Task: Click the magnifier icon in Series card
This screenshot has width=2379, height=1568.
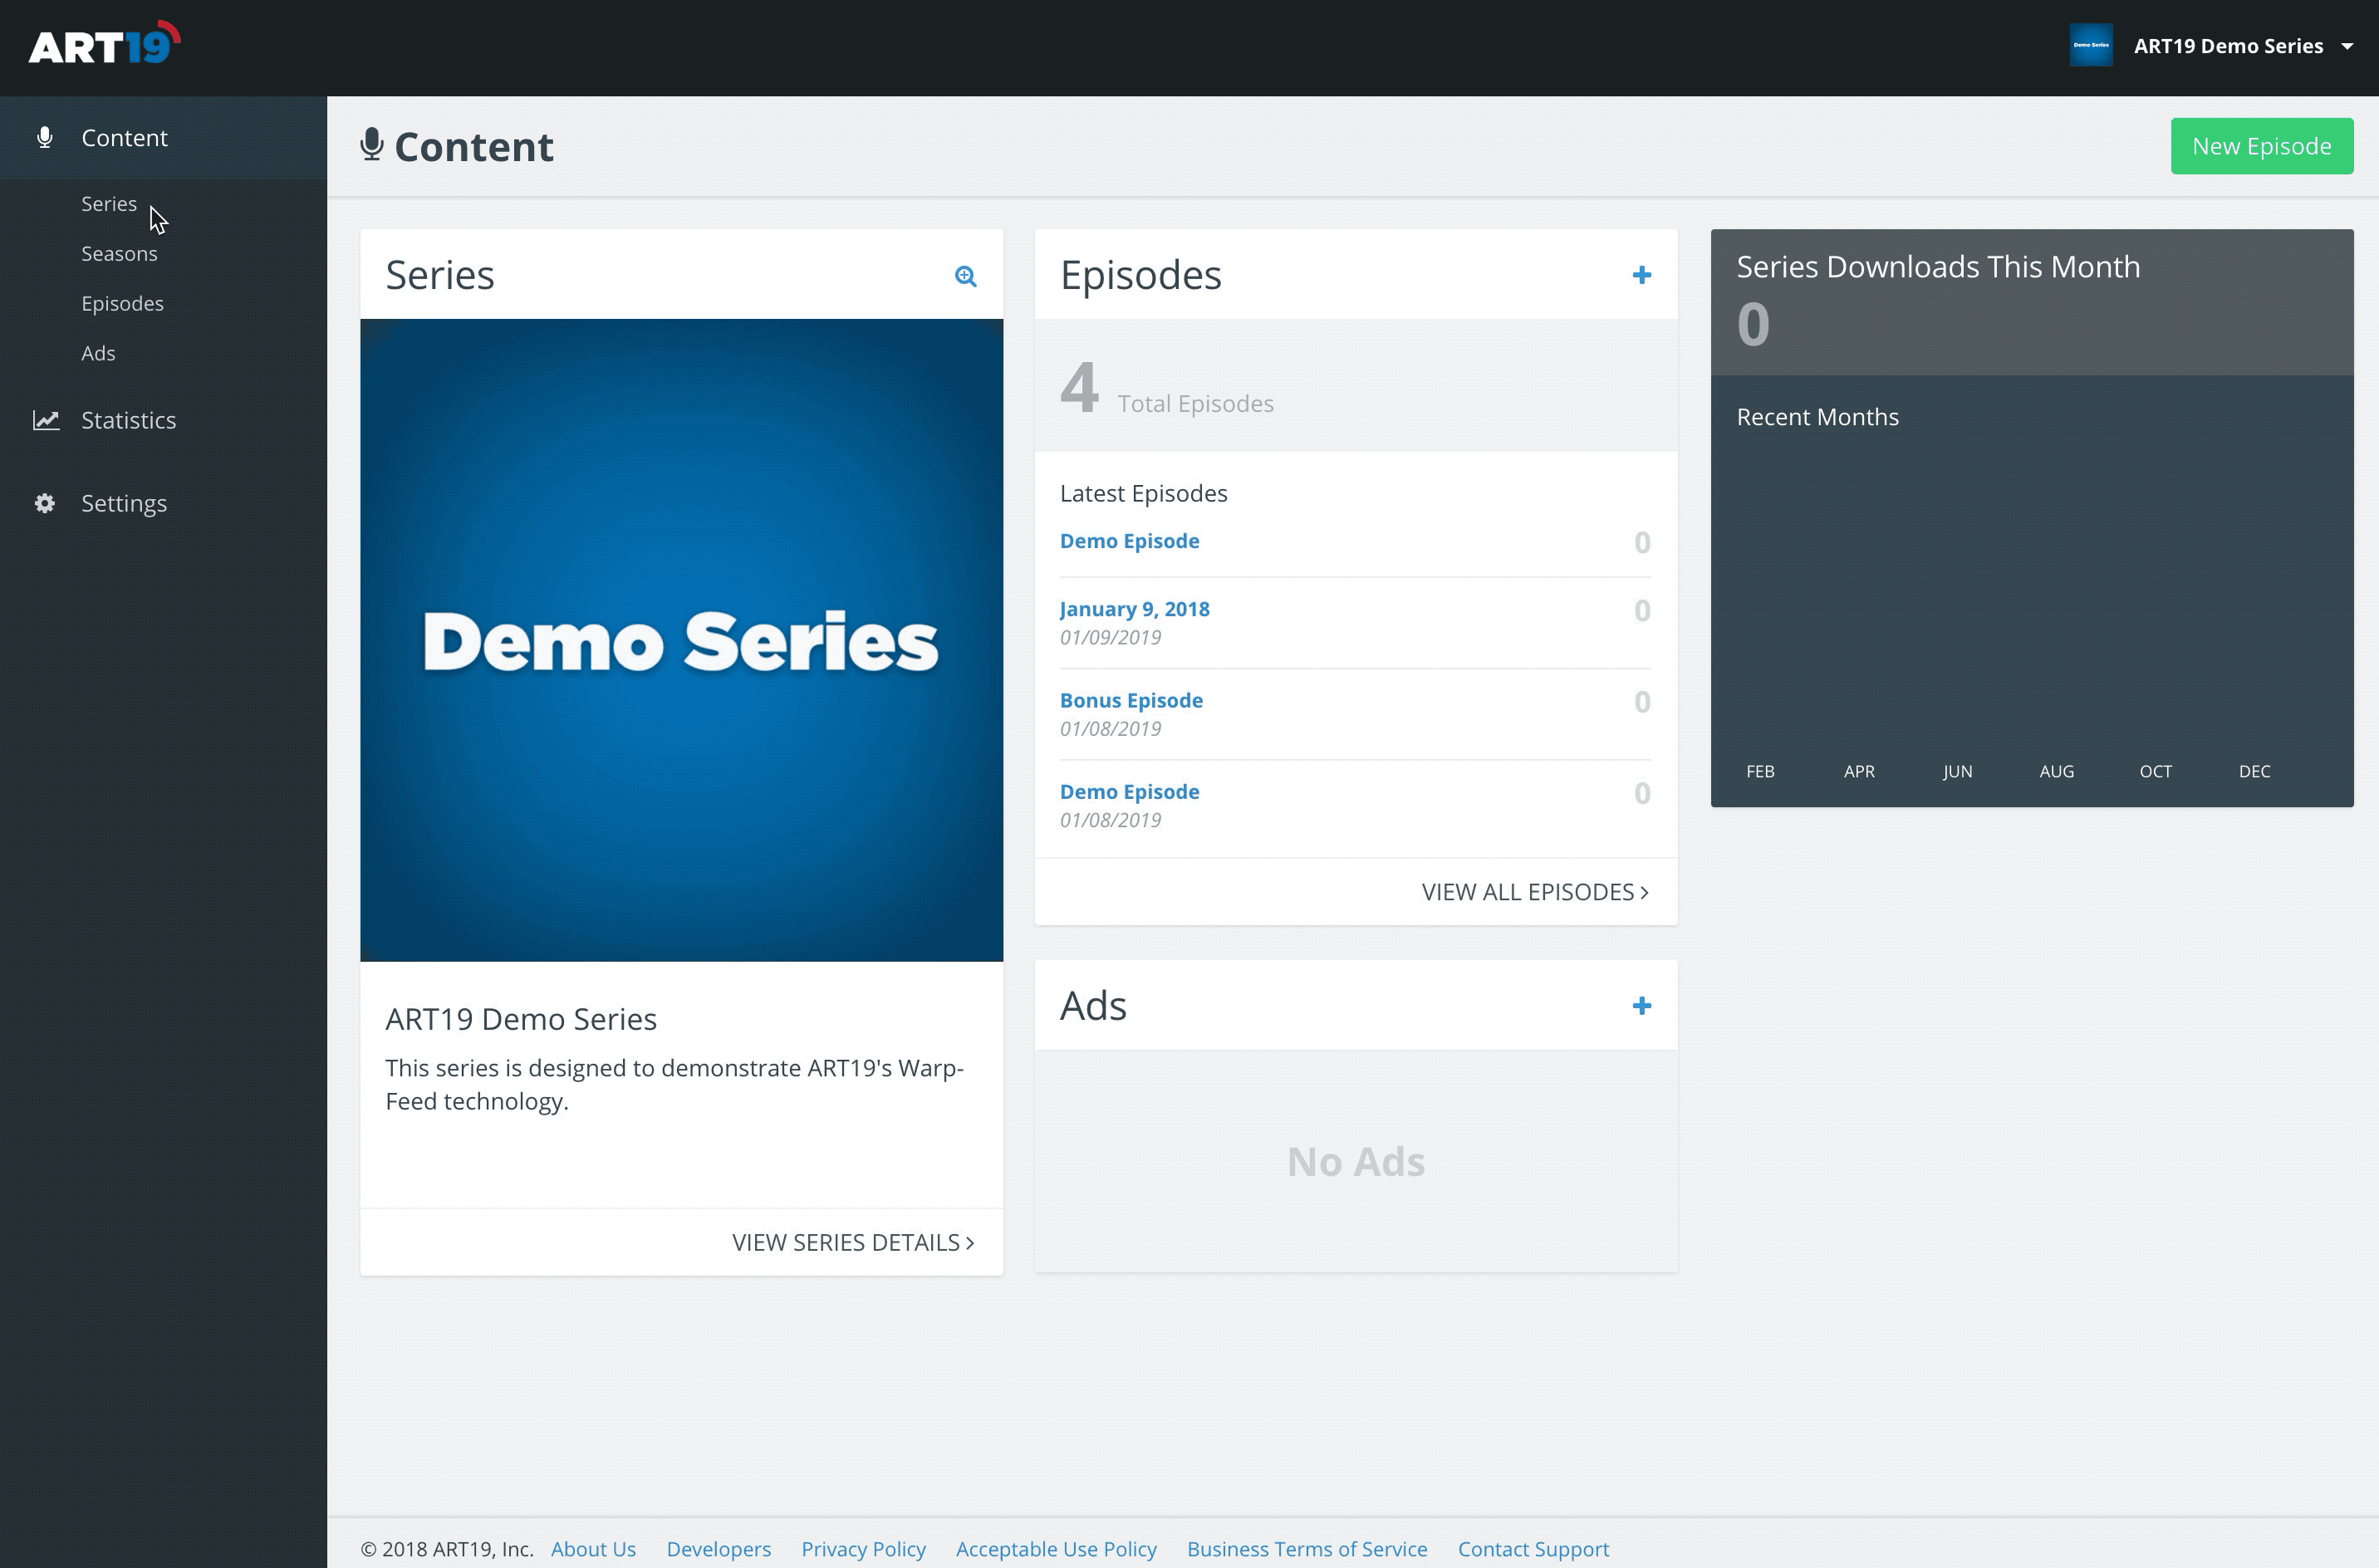Action: (x=965, y=276)
